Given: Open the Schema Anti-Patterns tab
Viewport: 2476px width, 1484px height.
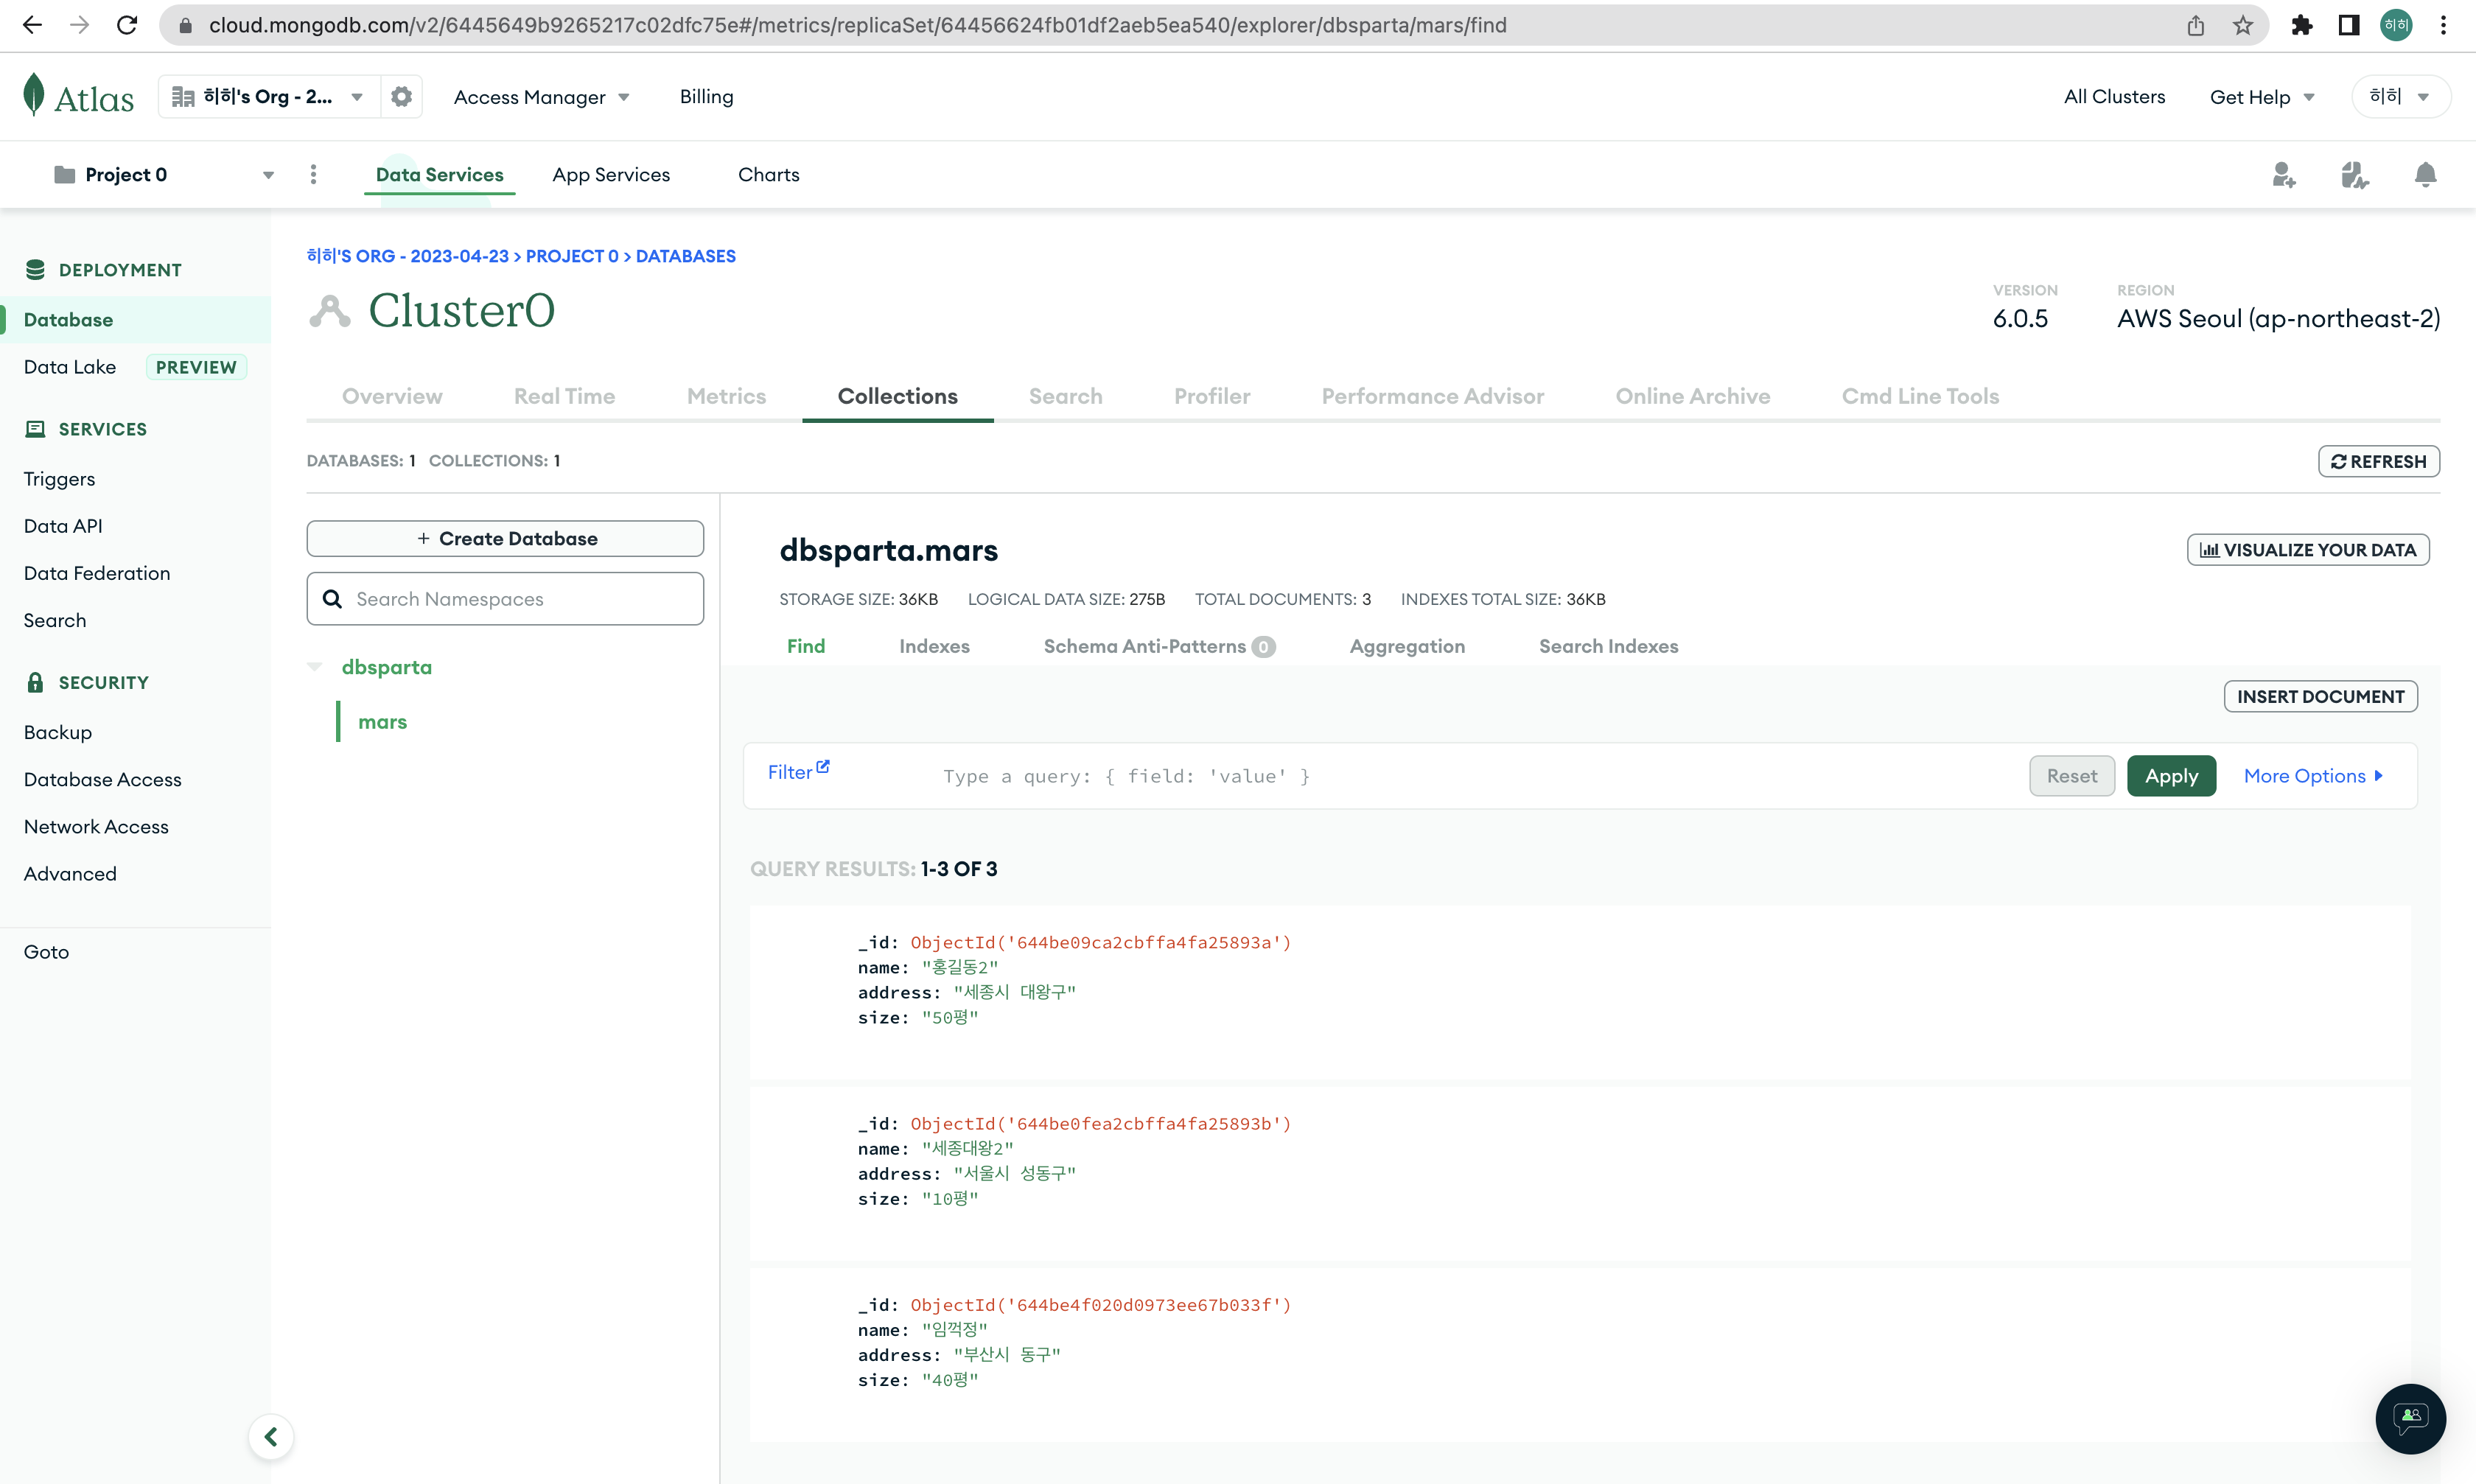Looking at the screenshot, I should click(1159, 646).
